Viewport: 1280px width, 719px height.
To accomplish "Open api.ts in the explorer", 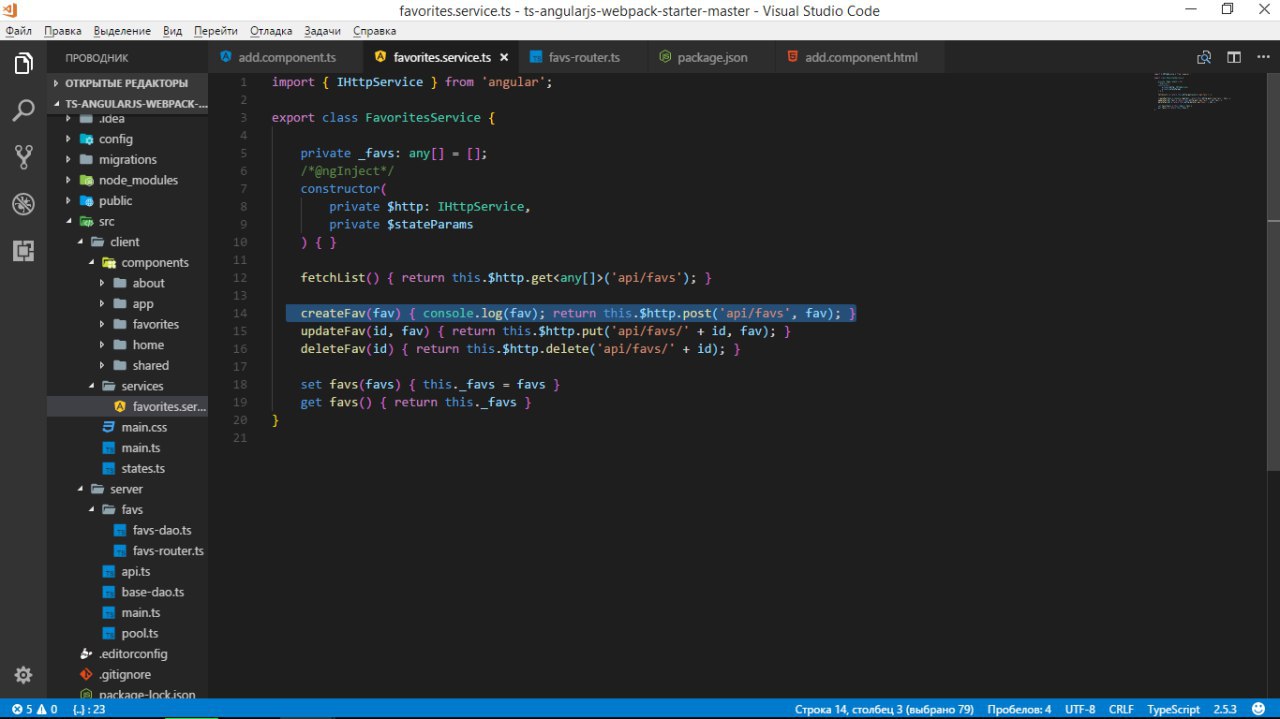I will coord(128,571).
